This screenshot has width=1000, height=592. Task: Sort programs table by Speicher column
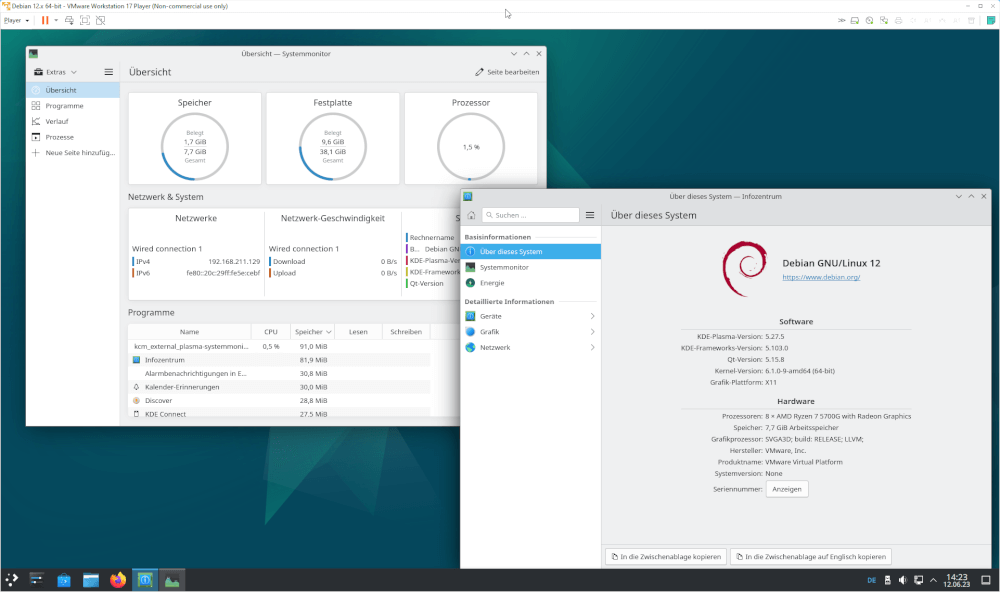pos(312,332)
